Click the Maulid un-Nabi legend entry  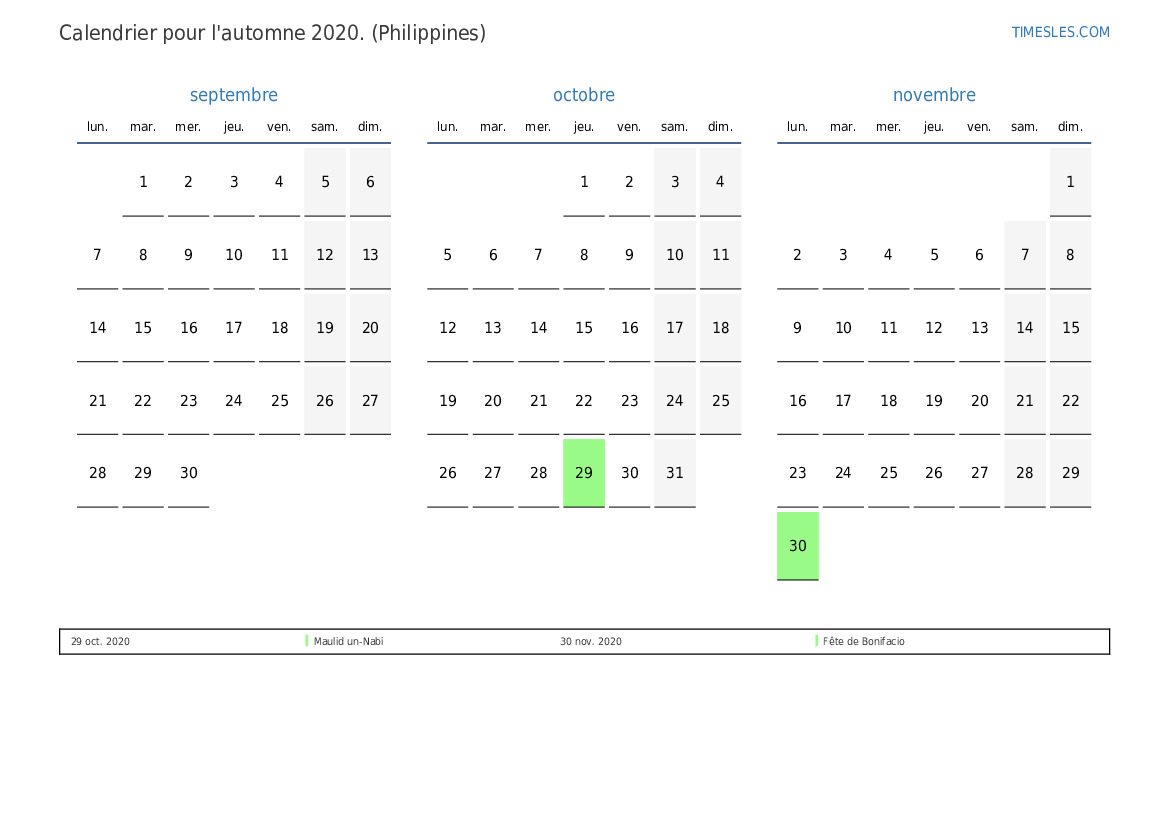(x=348, y=641)
